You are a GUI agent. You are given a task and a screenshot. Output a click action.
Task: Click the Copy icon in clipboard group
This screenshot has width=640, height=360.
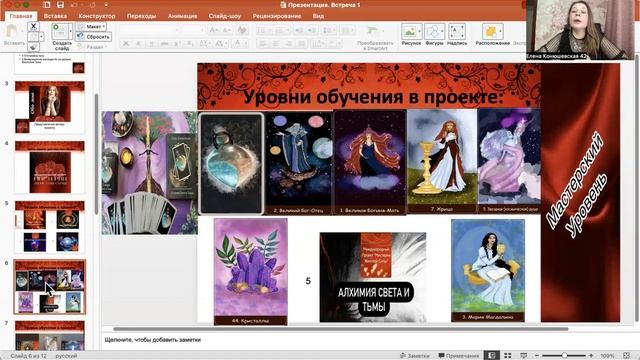[33, 37]
